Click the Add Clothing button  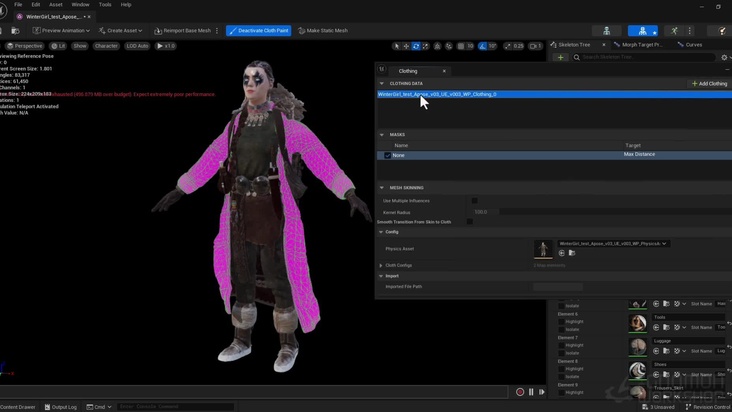tap(710, 84)
